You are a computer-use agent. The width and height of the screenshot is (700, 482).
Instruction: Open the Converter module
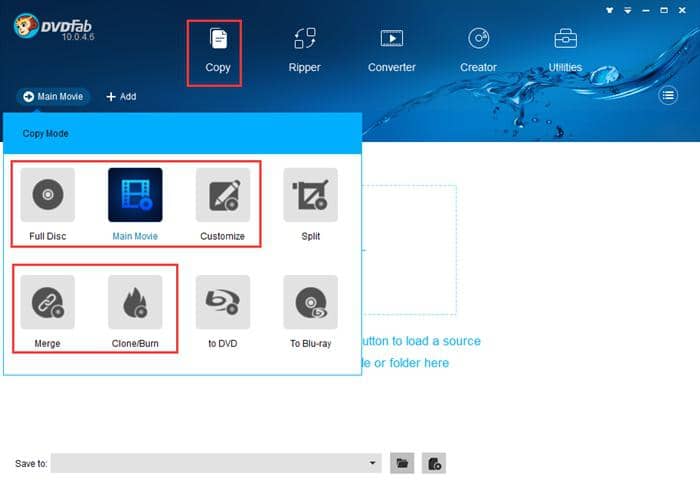392,51
